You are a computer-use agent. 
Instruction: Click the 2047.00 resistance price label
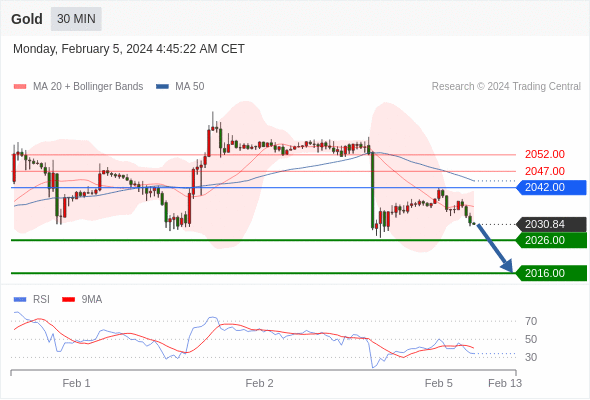[x=544, y=171]
